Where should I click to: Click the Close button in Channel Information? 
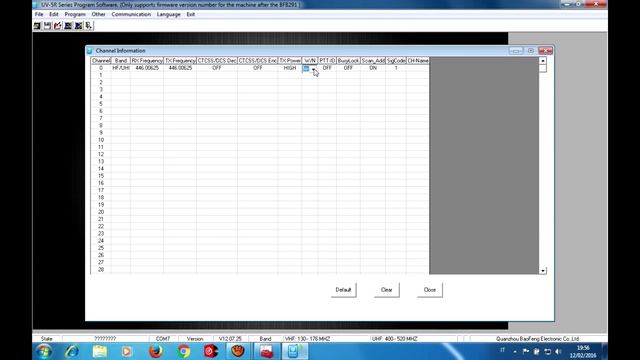pyautogui.click(x=430, y=290)
